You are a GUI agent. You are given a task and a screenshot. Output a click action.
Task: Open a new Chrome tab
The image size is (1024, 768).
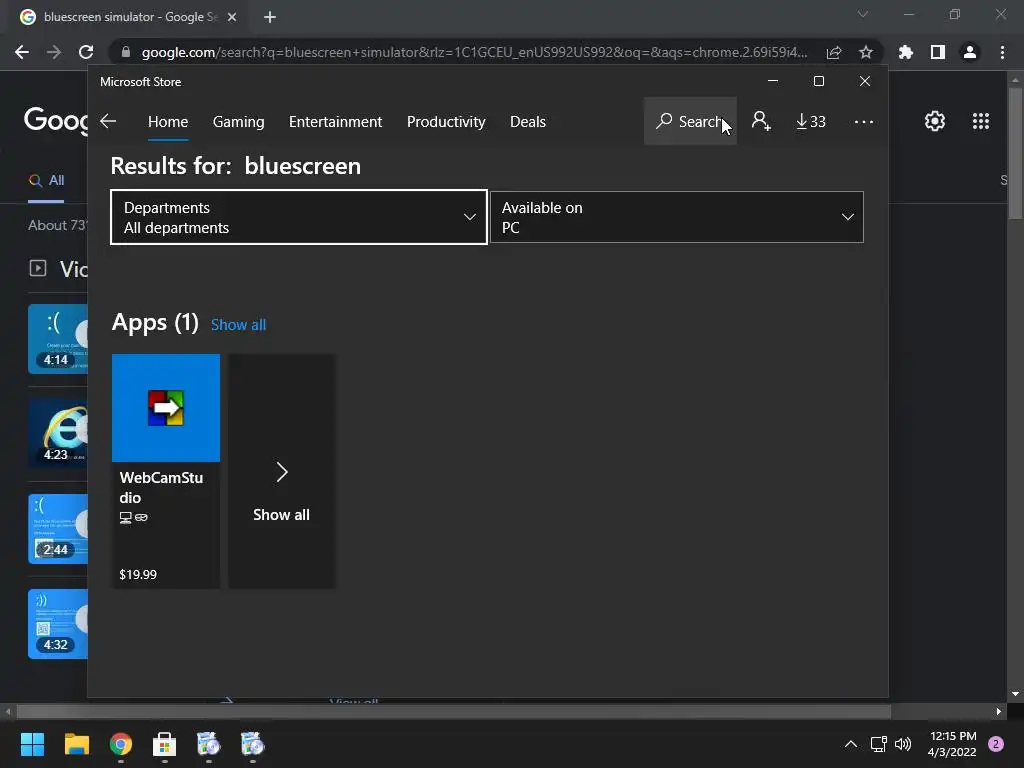[270, 17]
